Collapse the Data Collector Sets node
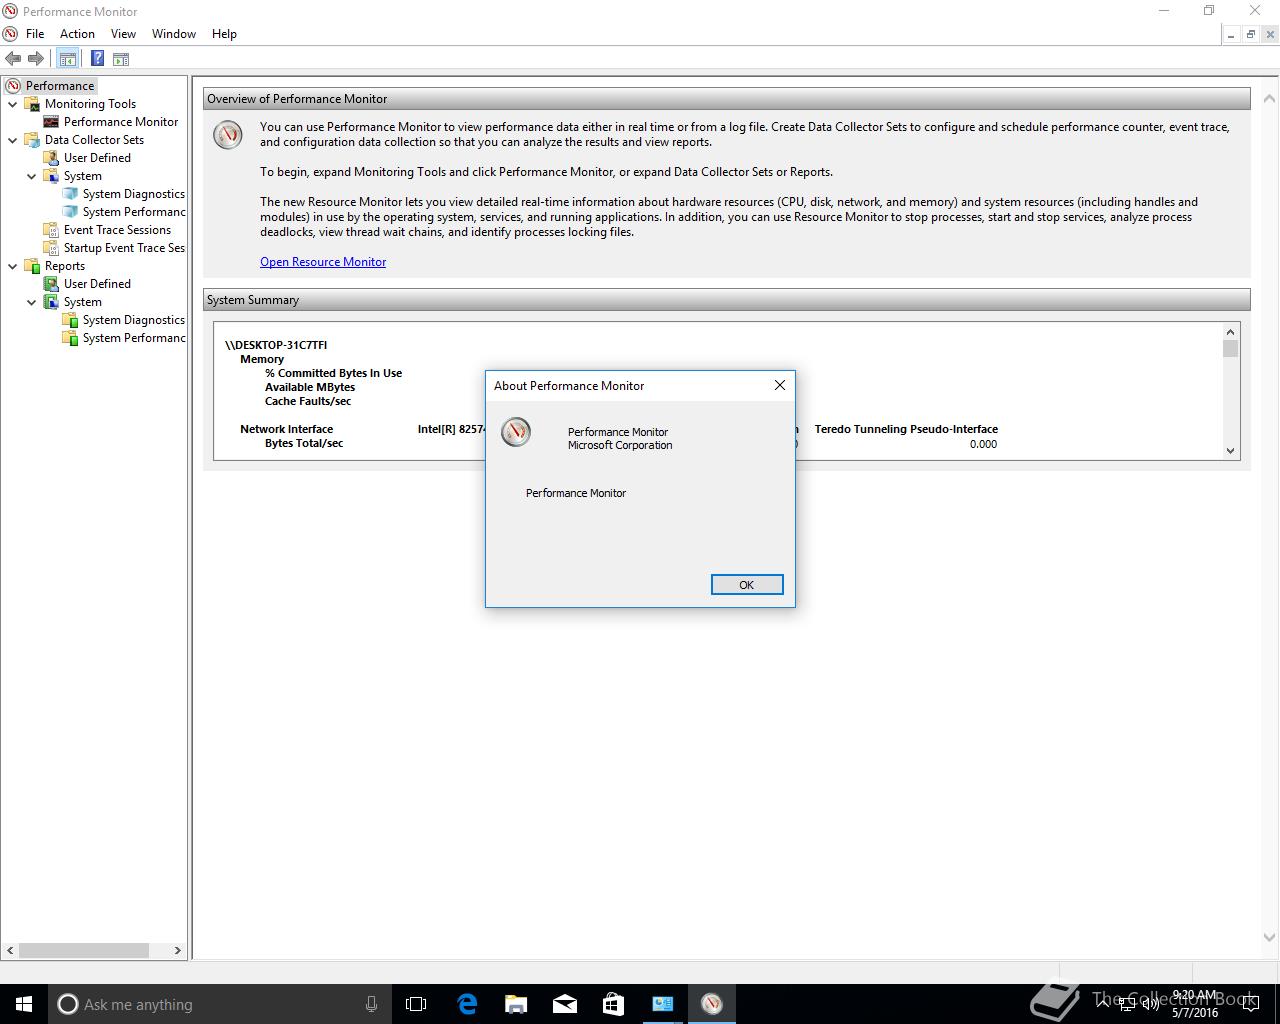 tap(13, 140)
